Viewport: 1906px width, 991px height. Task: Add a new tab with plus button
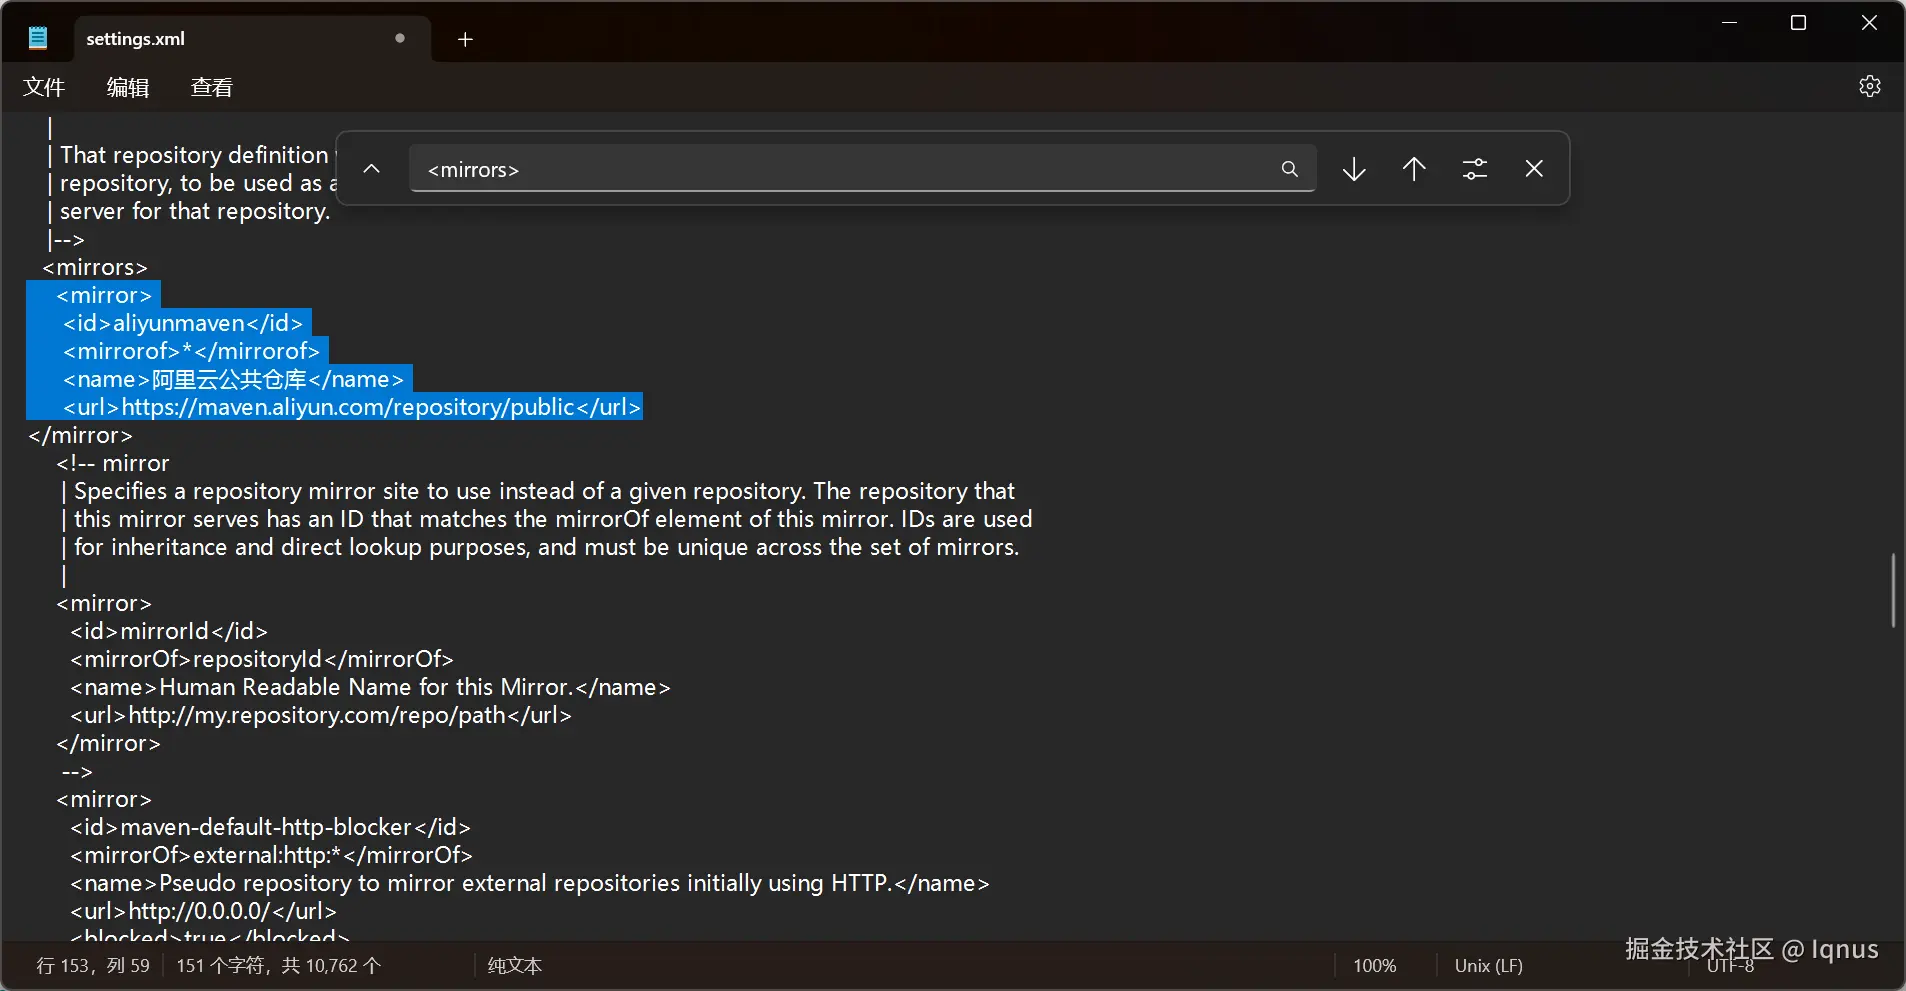(465, 39)
